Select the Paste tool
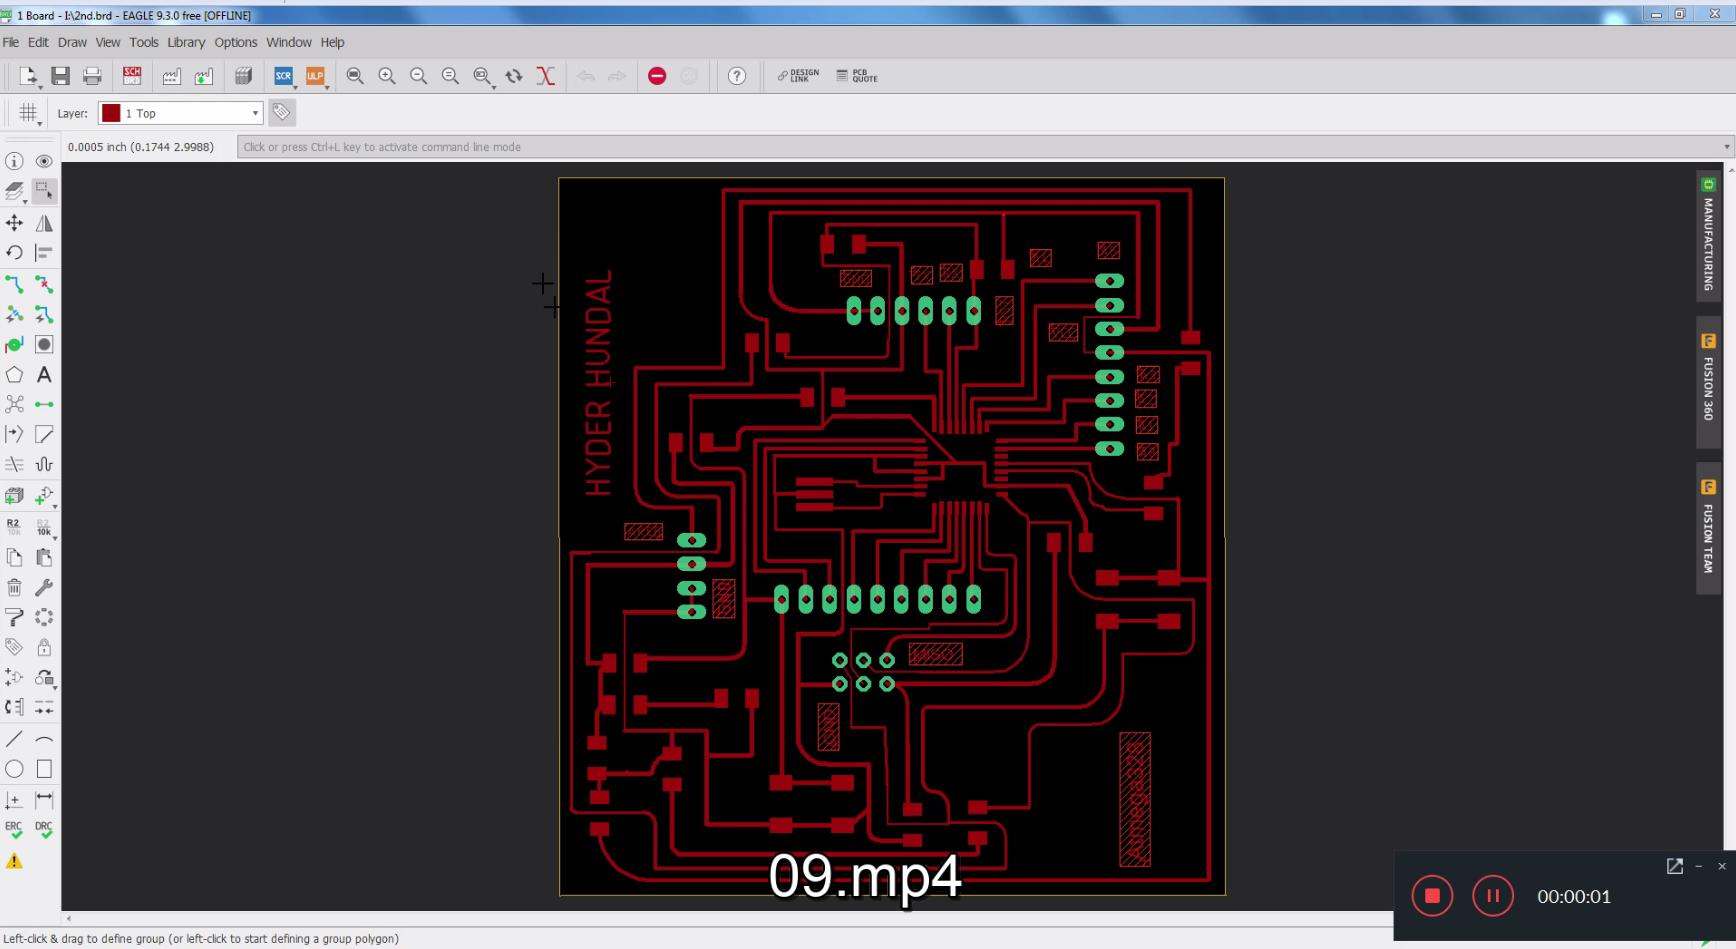The height and width of the screenshot is (949, 1736). 44,558
